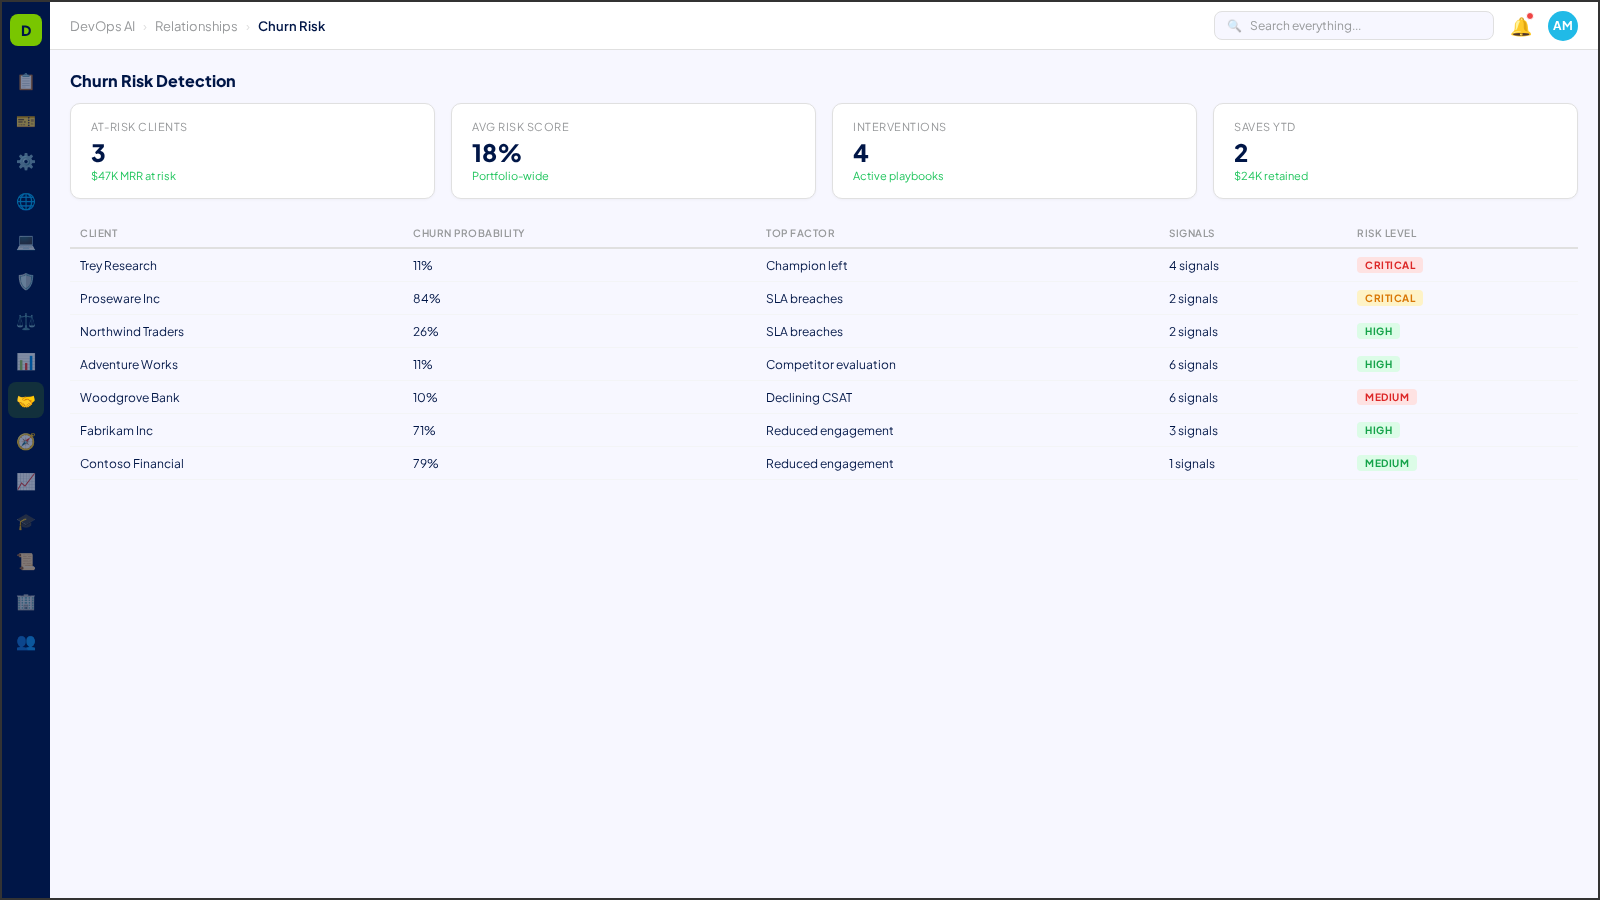Open the clipboard/tasks icon in sidebar

(x=26, y=82)
